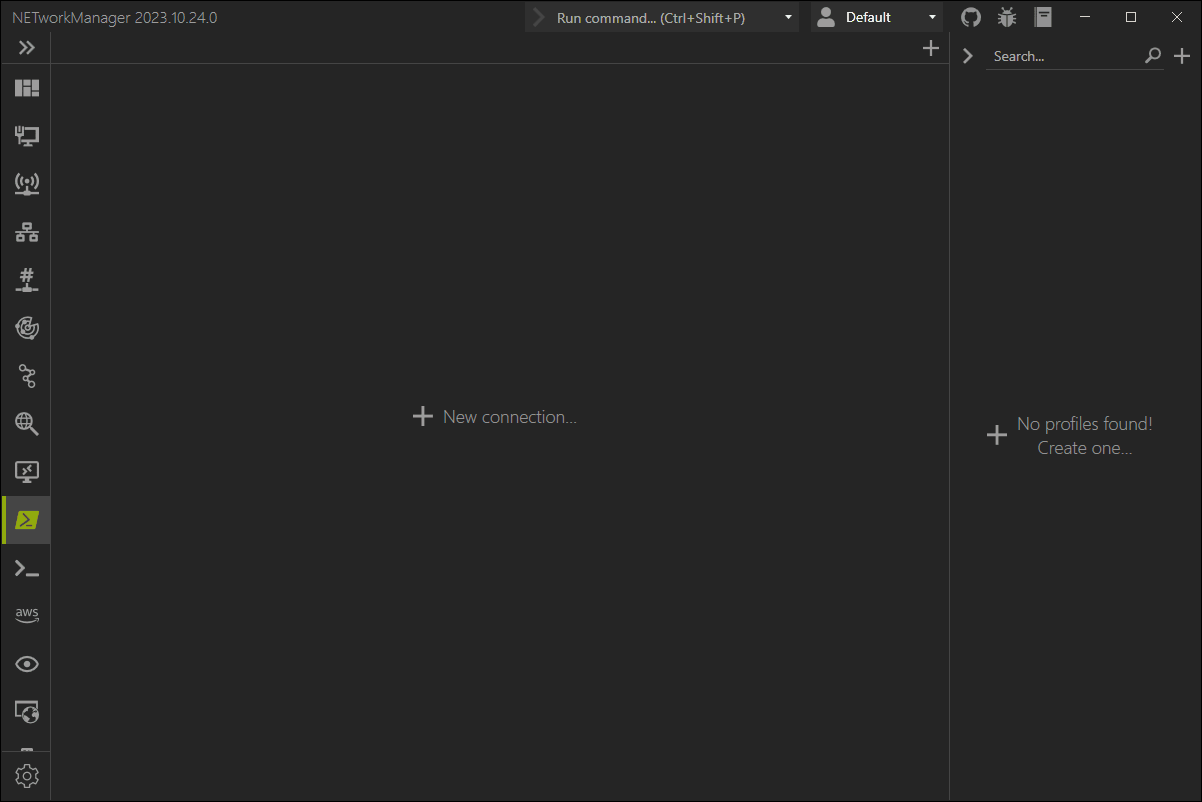This screenshot has height=802, width=1202.
Task: Open the AWS Session Manager tool
Action: 27,615
